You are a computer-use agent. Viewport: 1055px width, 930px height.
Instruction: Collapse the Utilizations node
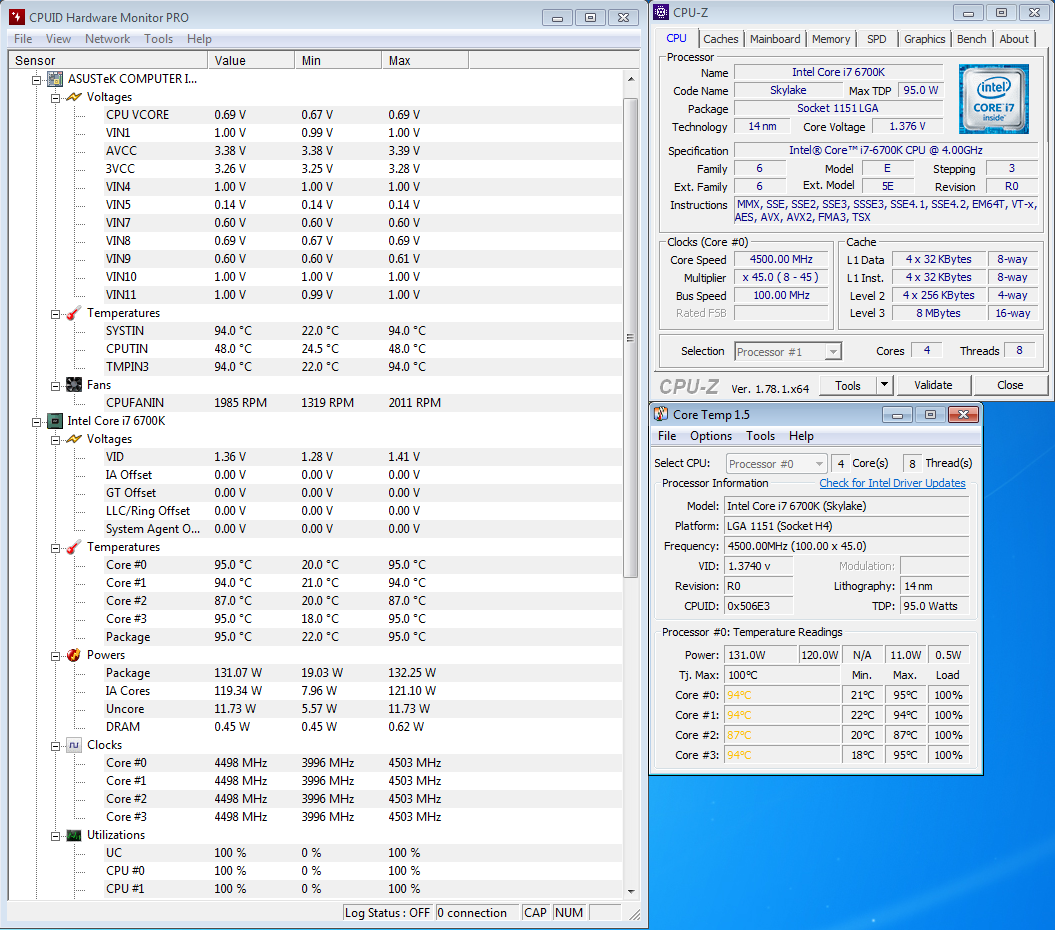(56, 836)
